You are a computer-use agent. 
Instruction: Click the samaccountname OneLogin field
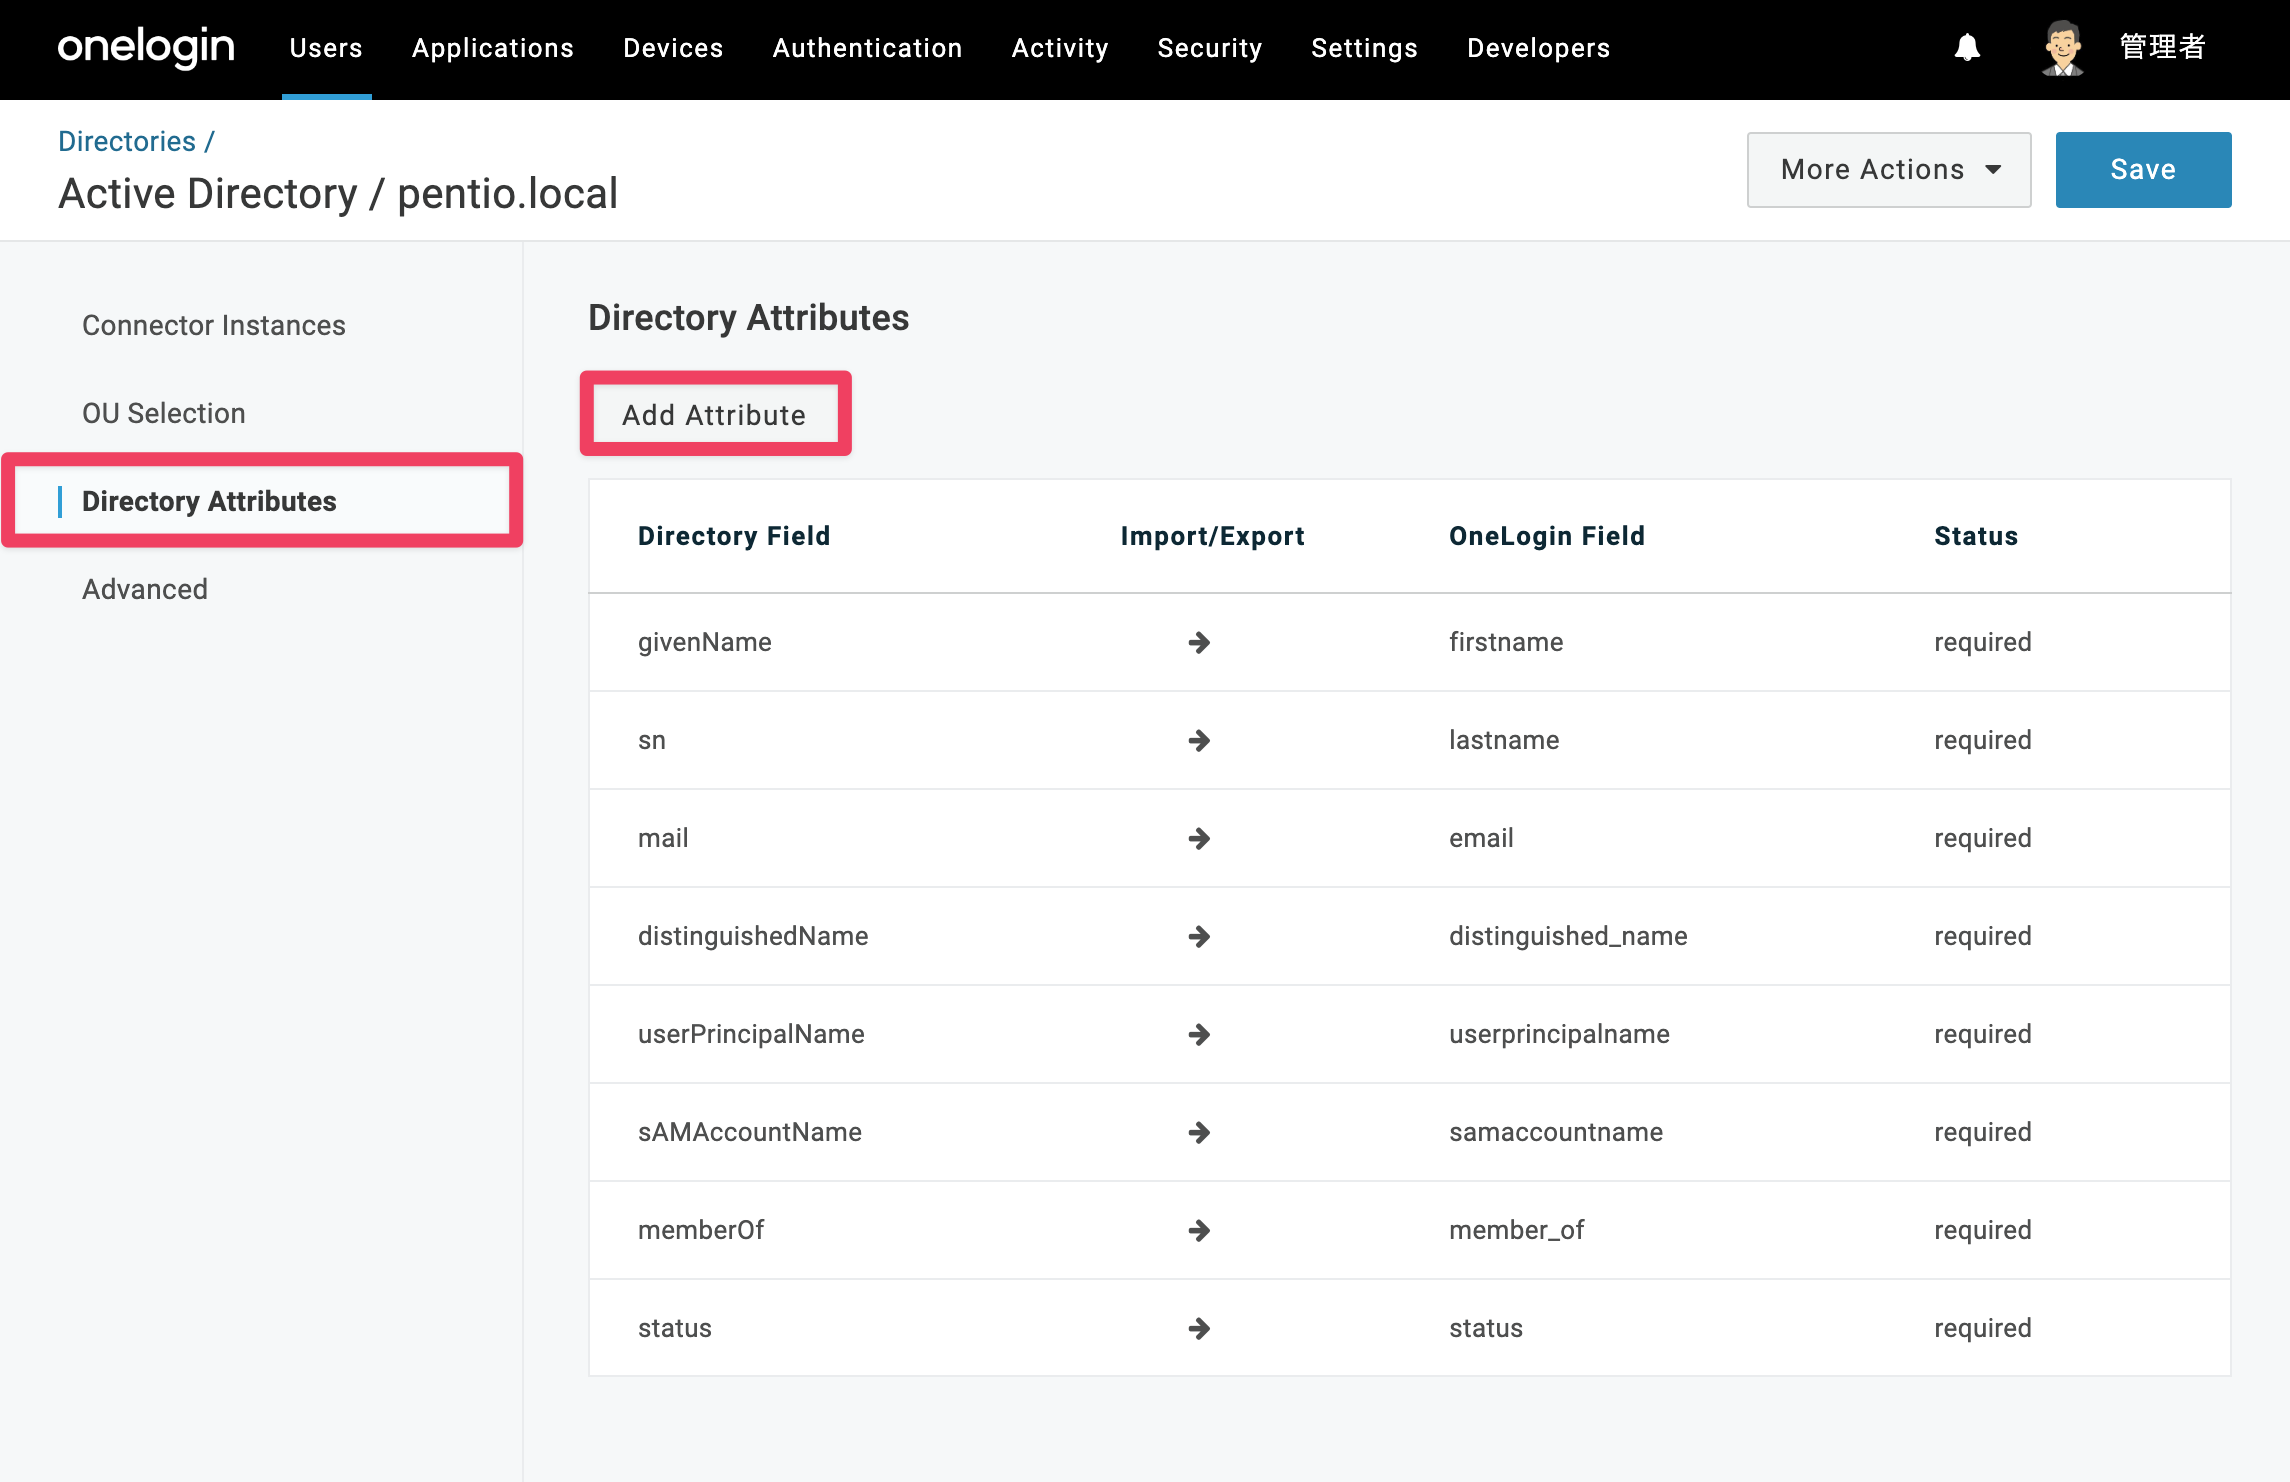click(x=1556, y=1132)
